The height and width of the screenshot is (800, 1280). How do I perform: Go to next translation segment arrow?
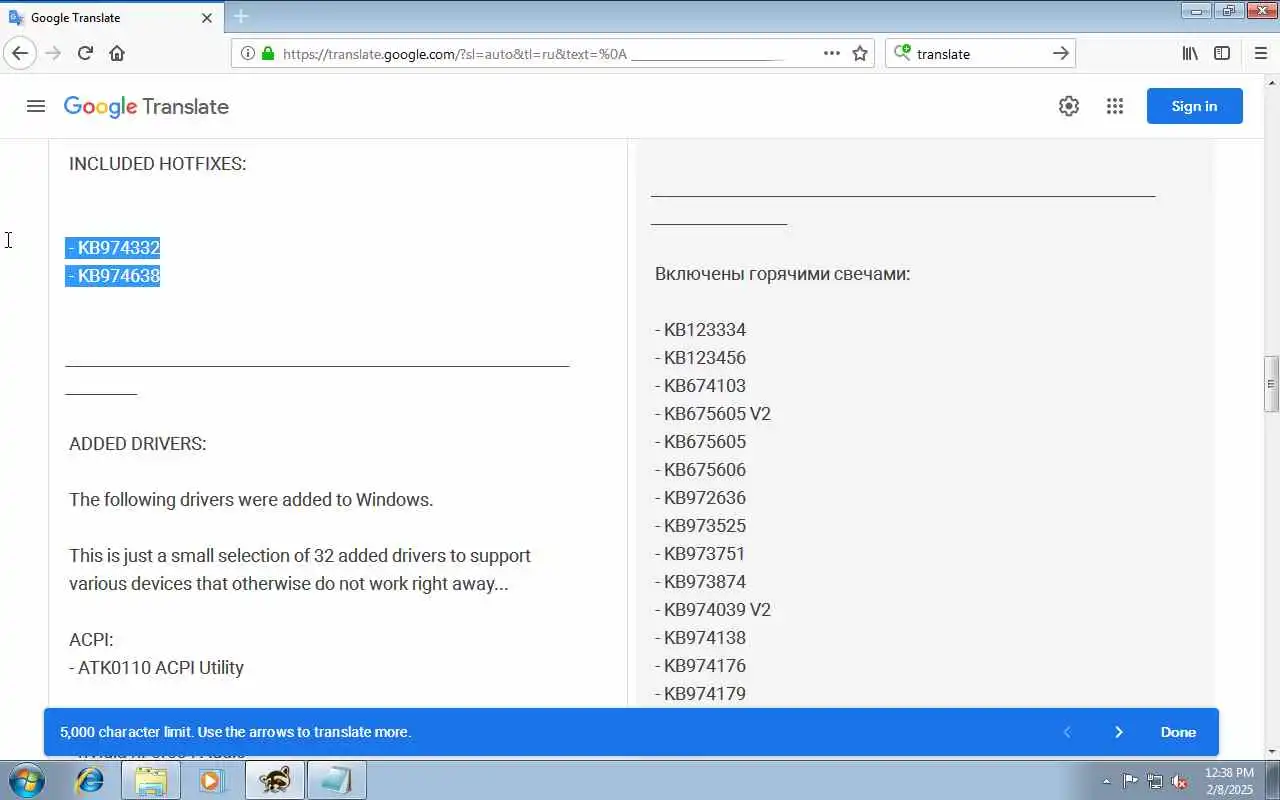pyautogui.click(x=1118, y=732)
